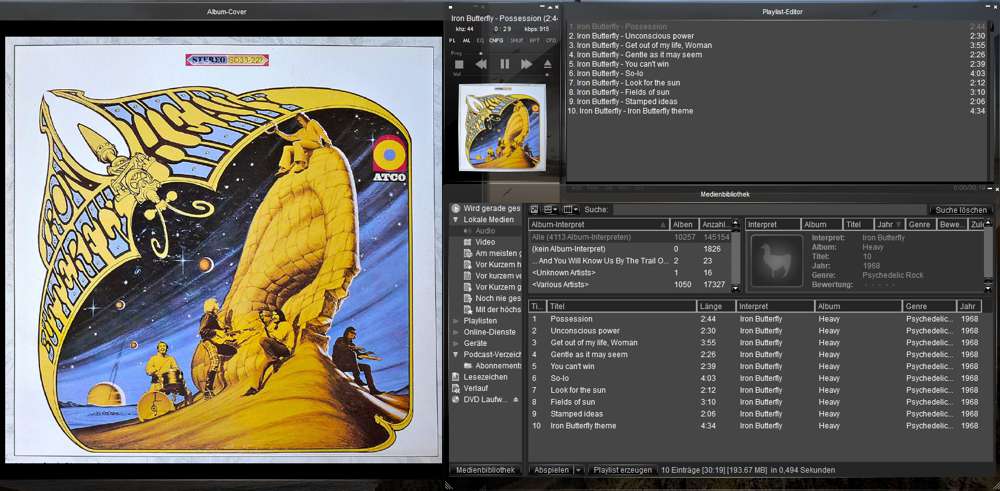Pause playback with the pause icon
Image resolution: width=1000 pixels, height=491 pixels.
tap(504, 64)
